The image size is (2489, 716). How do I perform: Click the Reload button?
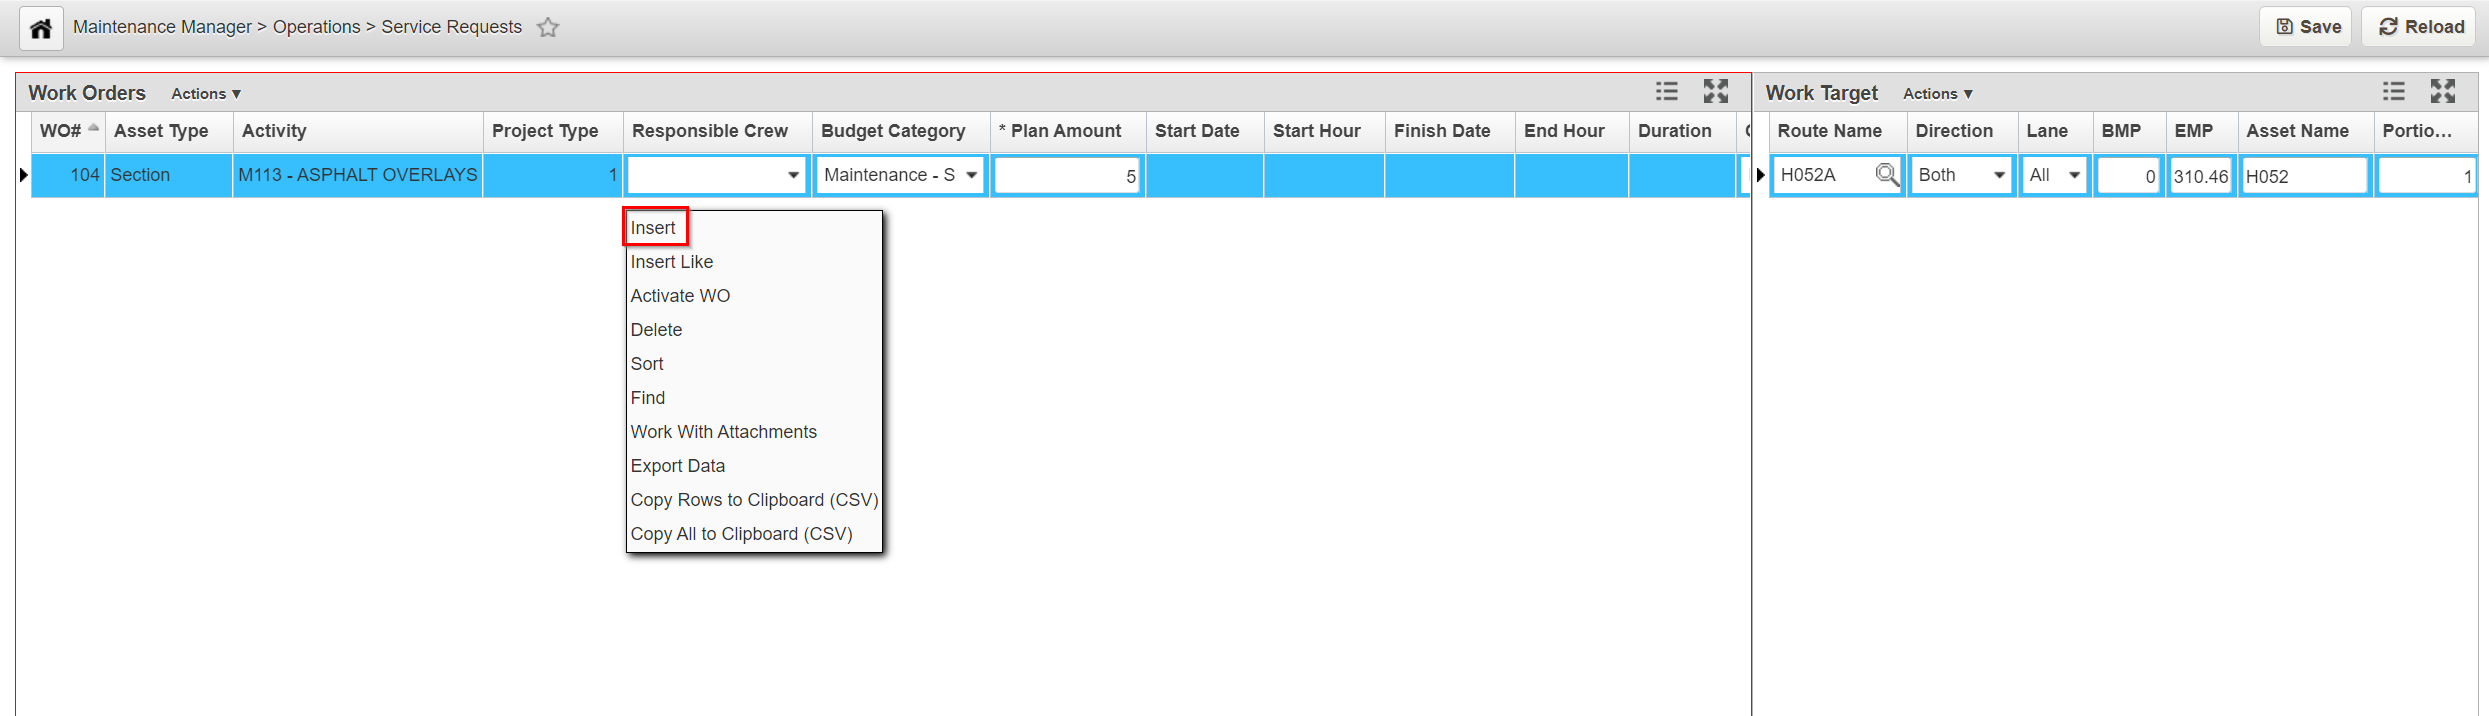coord(2421,27)
